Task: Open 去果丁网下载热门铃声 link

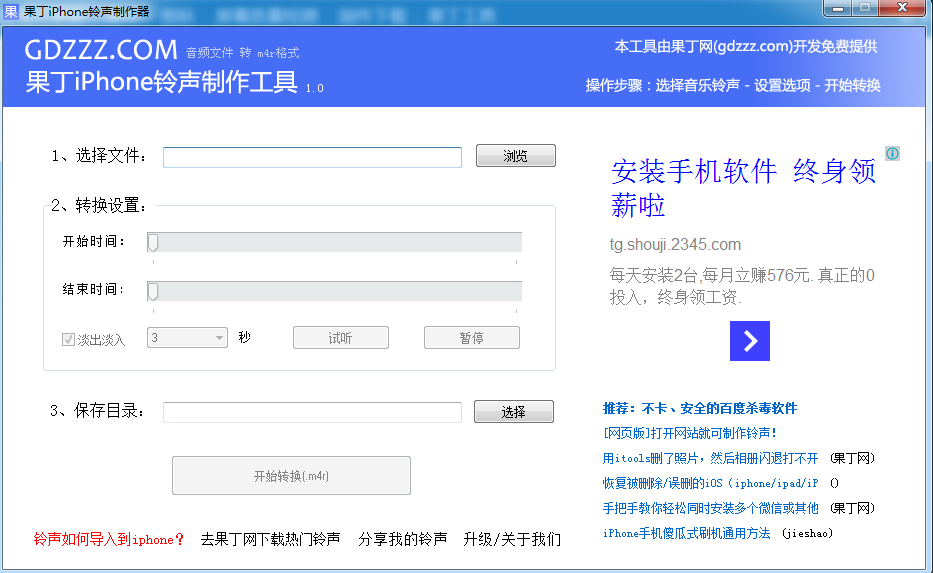Action: 270,539
